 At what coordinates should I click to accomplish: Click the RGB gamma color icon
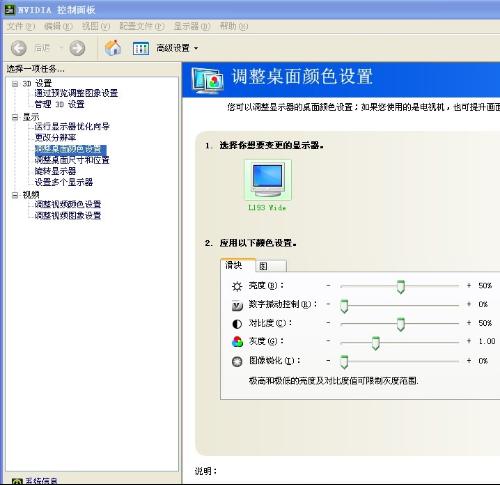237,342
